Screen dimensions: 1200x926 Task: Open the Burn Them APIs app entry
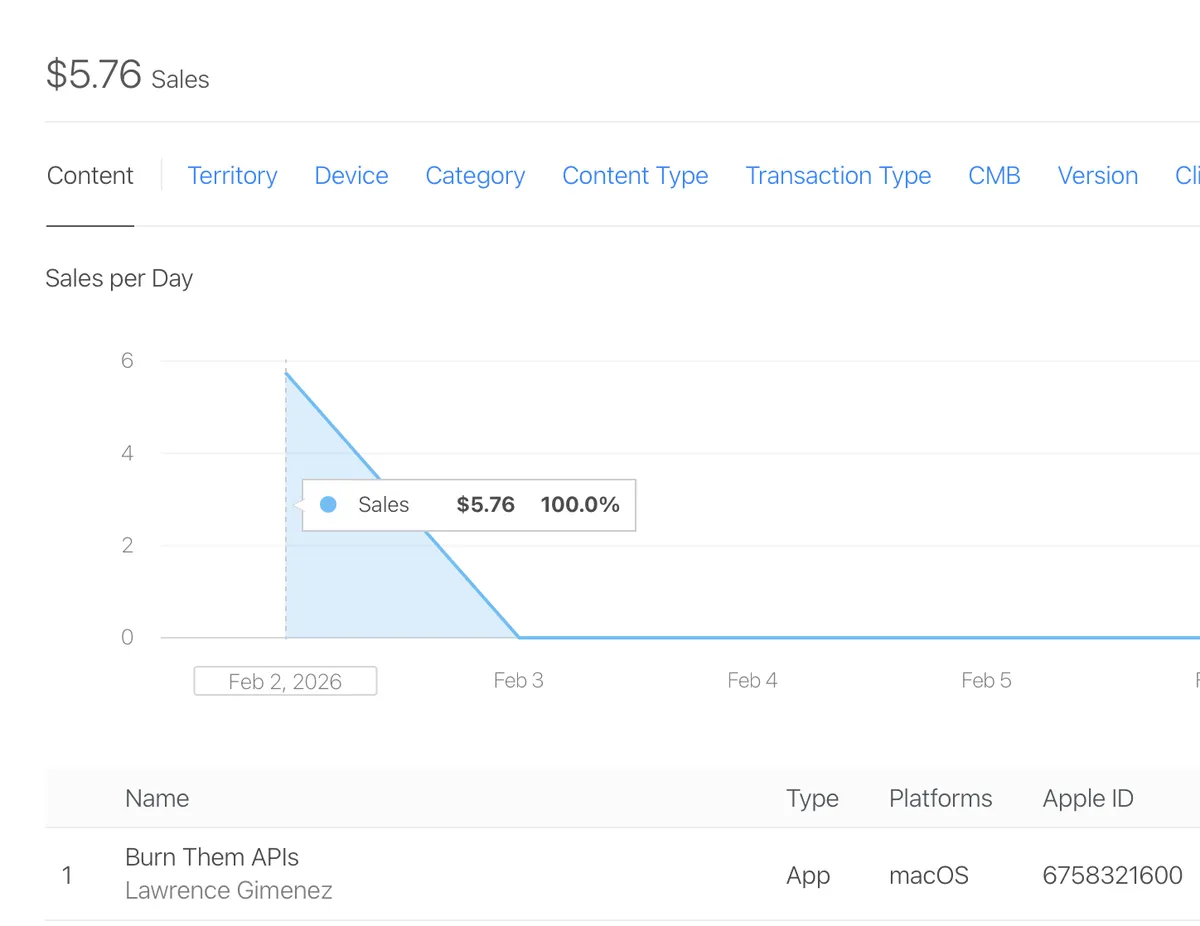[x=212, y=857]
